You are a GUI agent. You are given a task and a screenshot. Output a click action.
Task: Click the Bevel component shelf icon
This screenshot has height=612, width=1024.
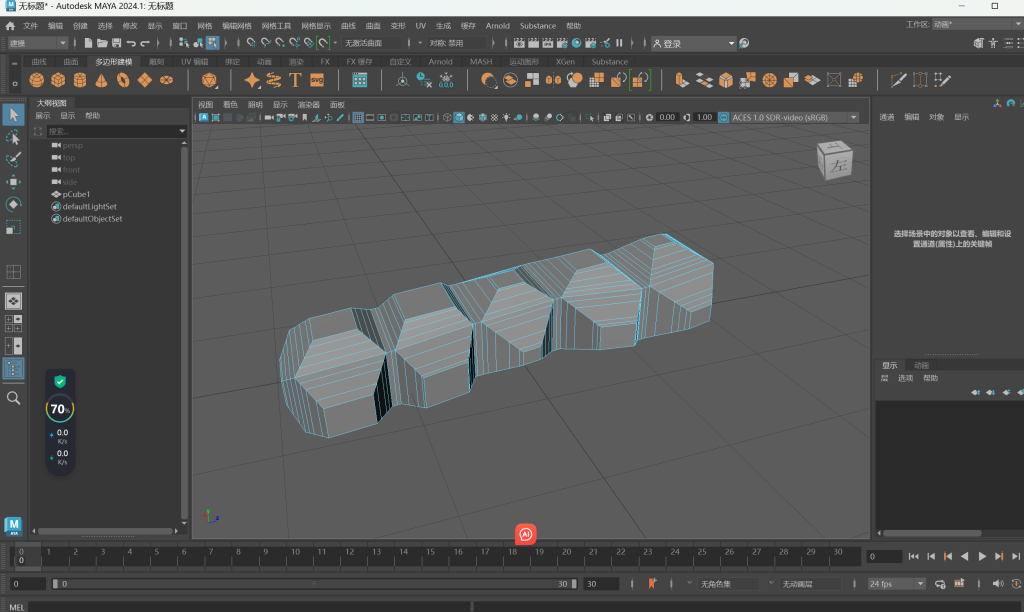pos(726,80)
